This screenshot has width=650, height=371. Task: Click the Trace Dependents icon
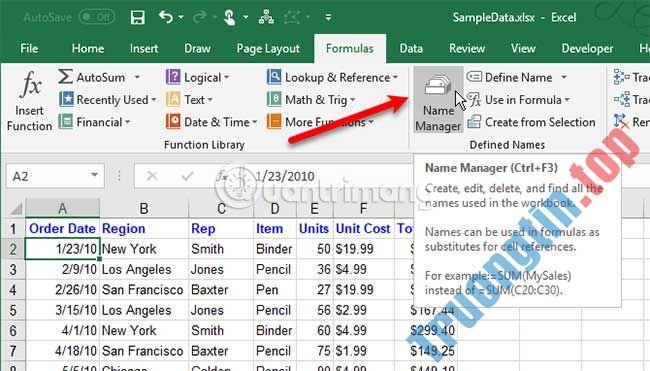pyautogui.click(x=621, y=99)
